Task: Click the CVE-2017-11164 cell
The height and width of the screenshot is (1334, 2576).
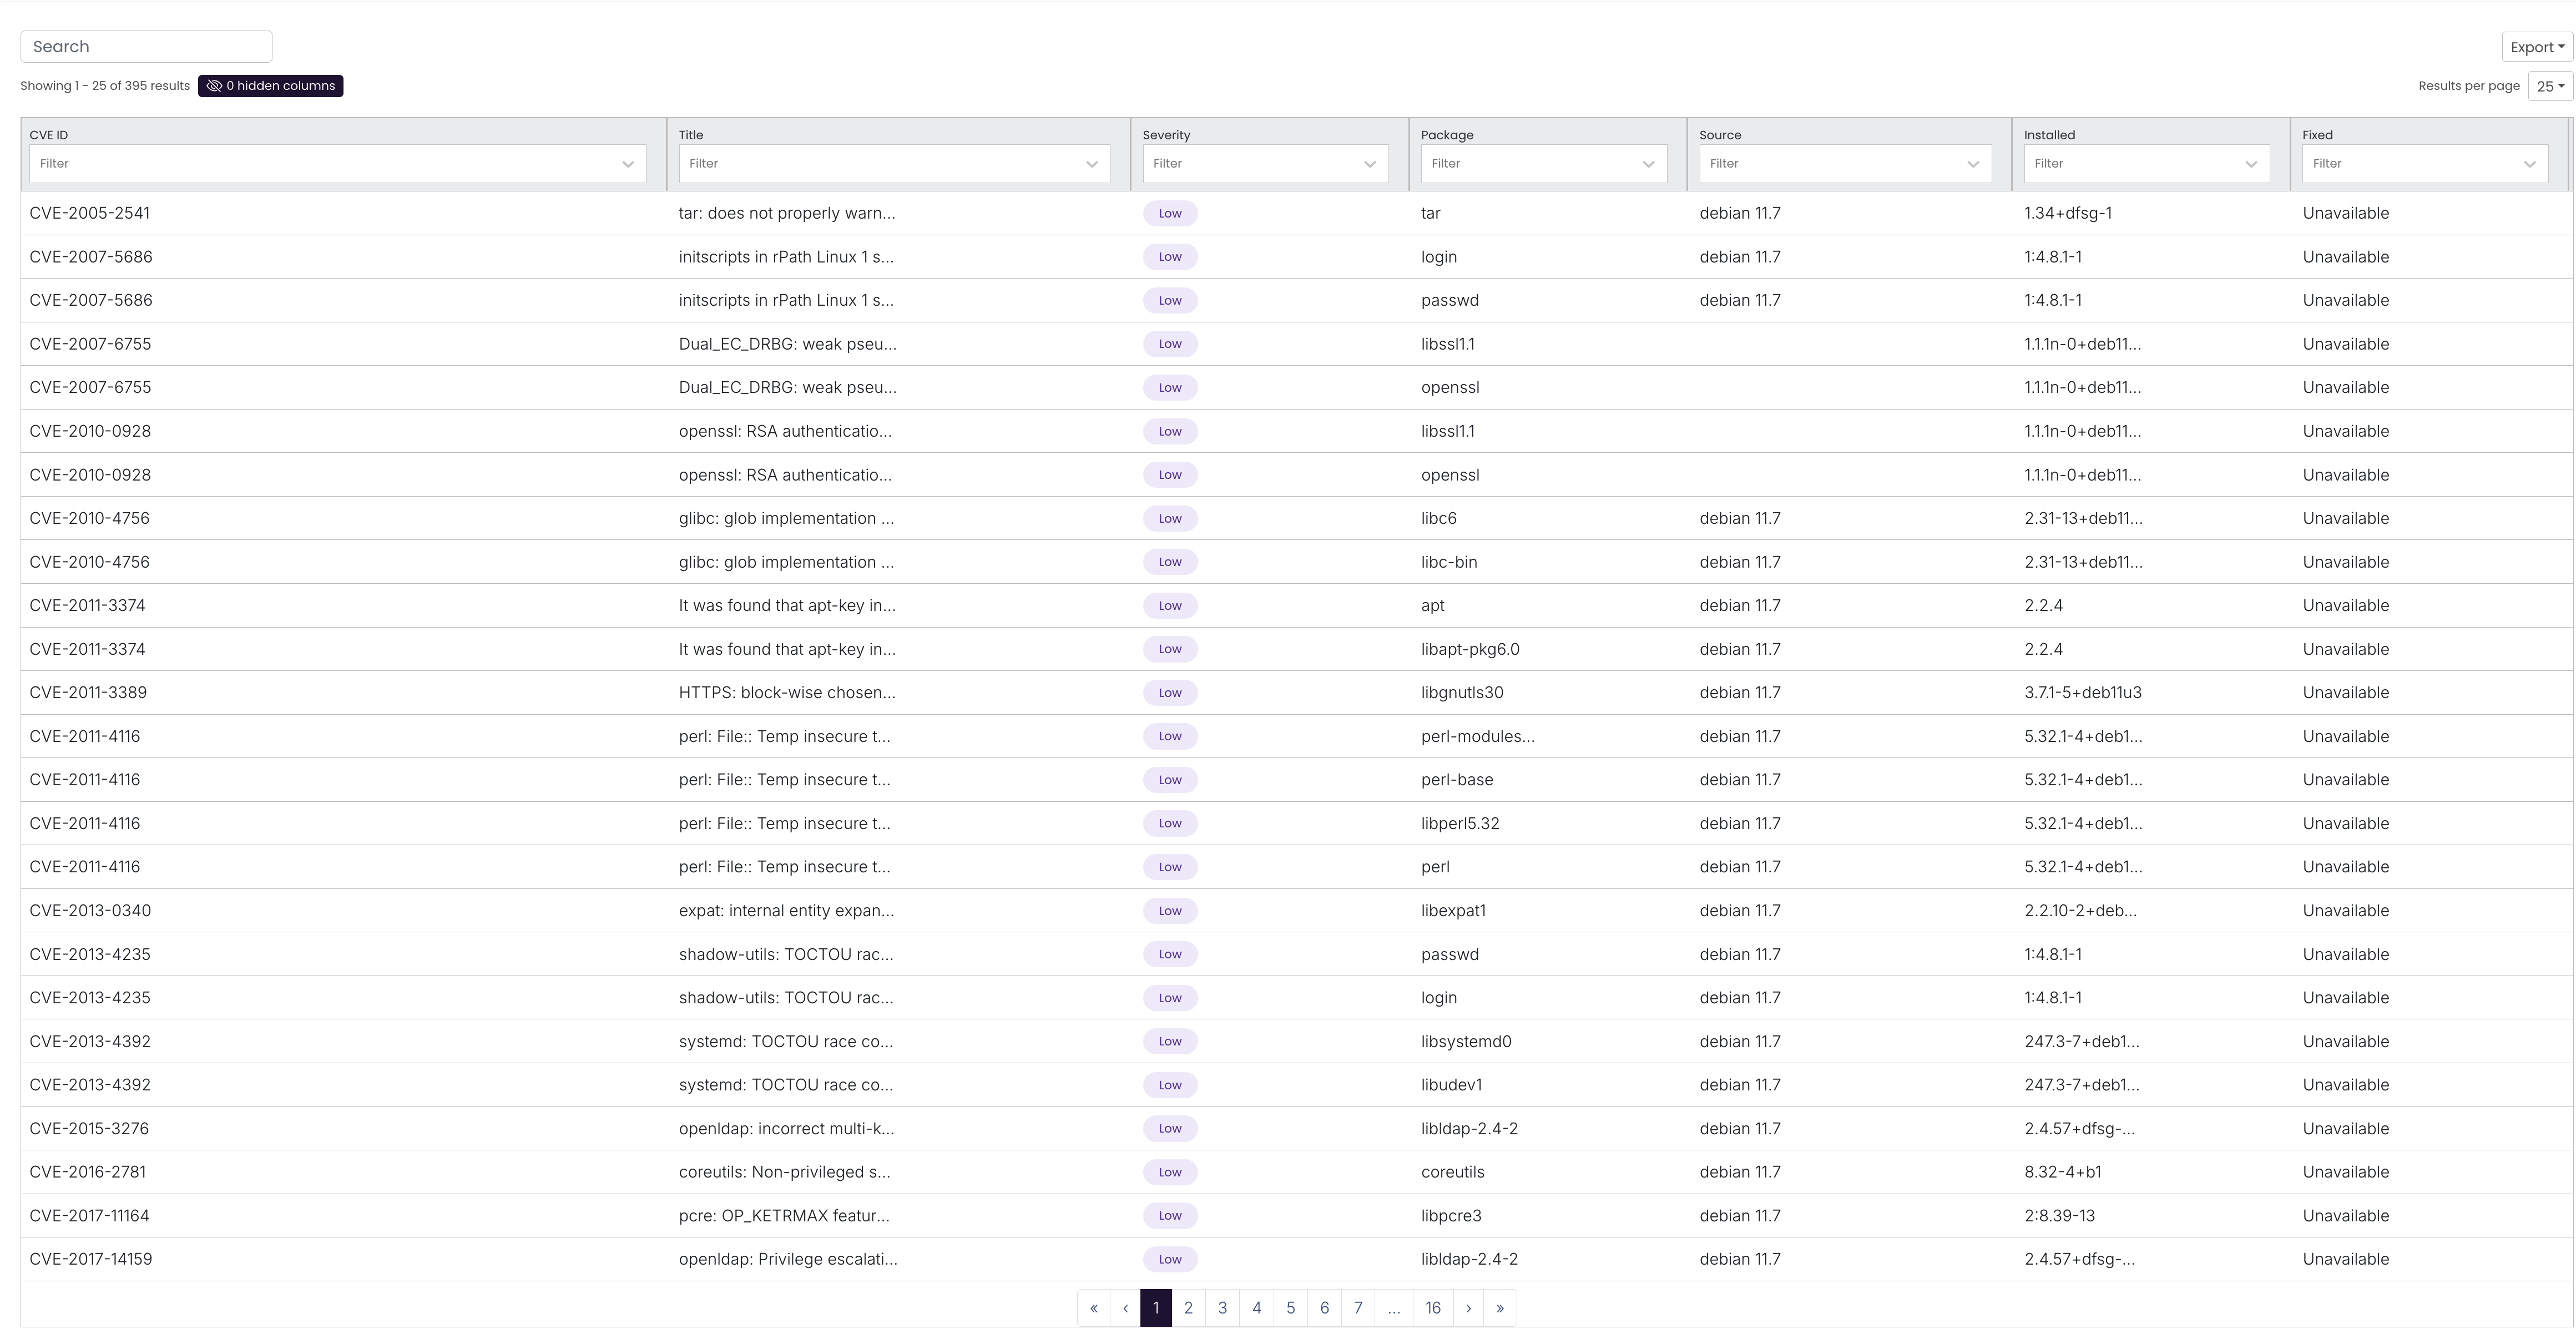Action: coord(89,1216)
